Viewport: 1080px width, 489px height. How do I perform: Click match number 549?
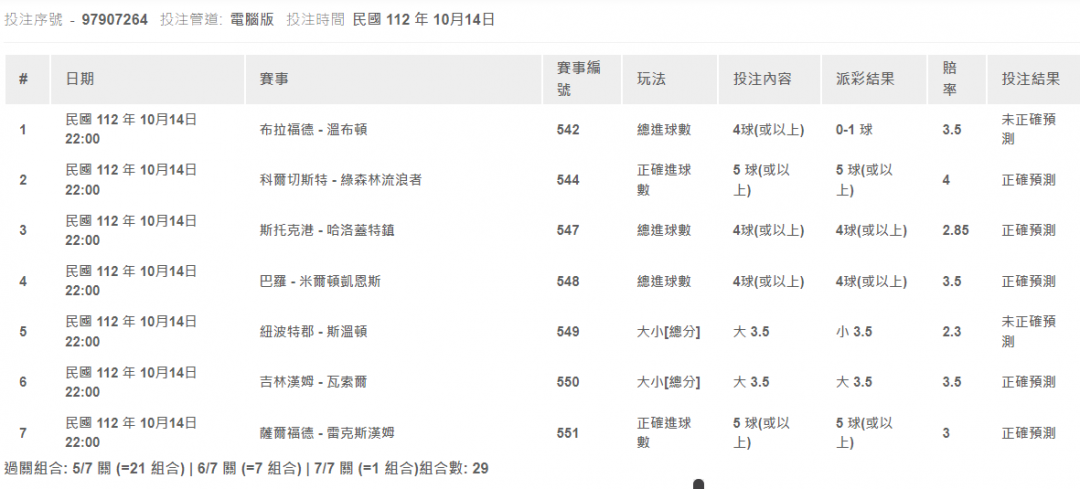(x=568, y=331)
